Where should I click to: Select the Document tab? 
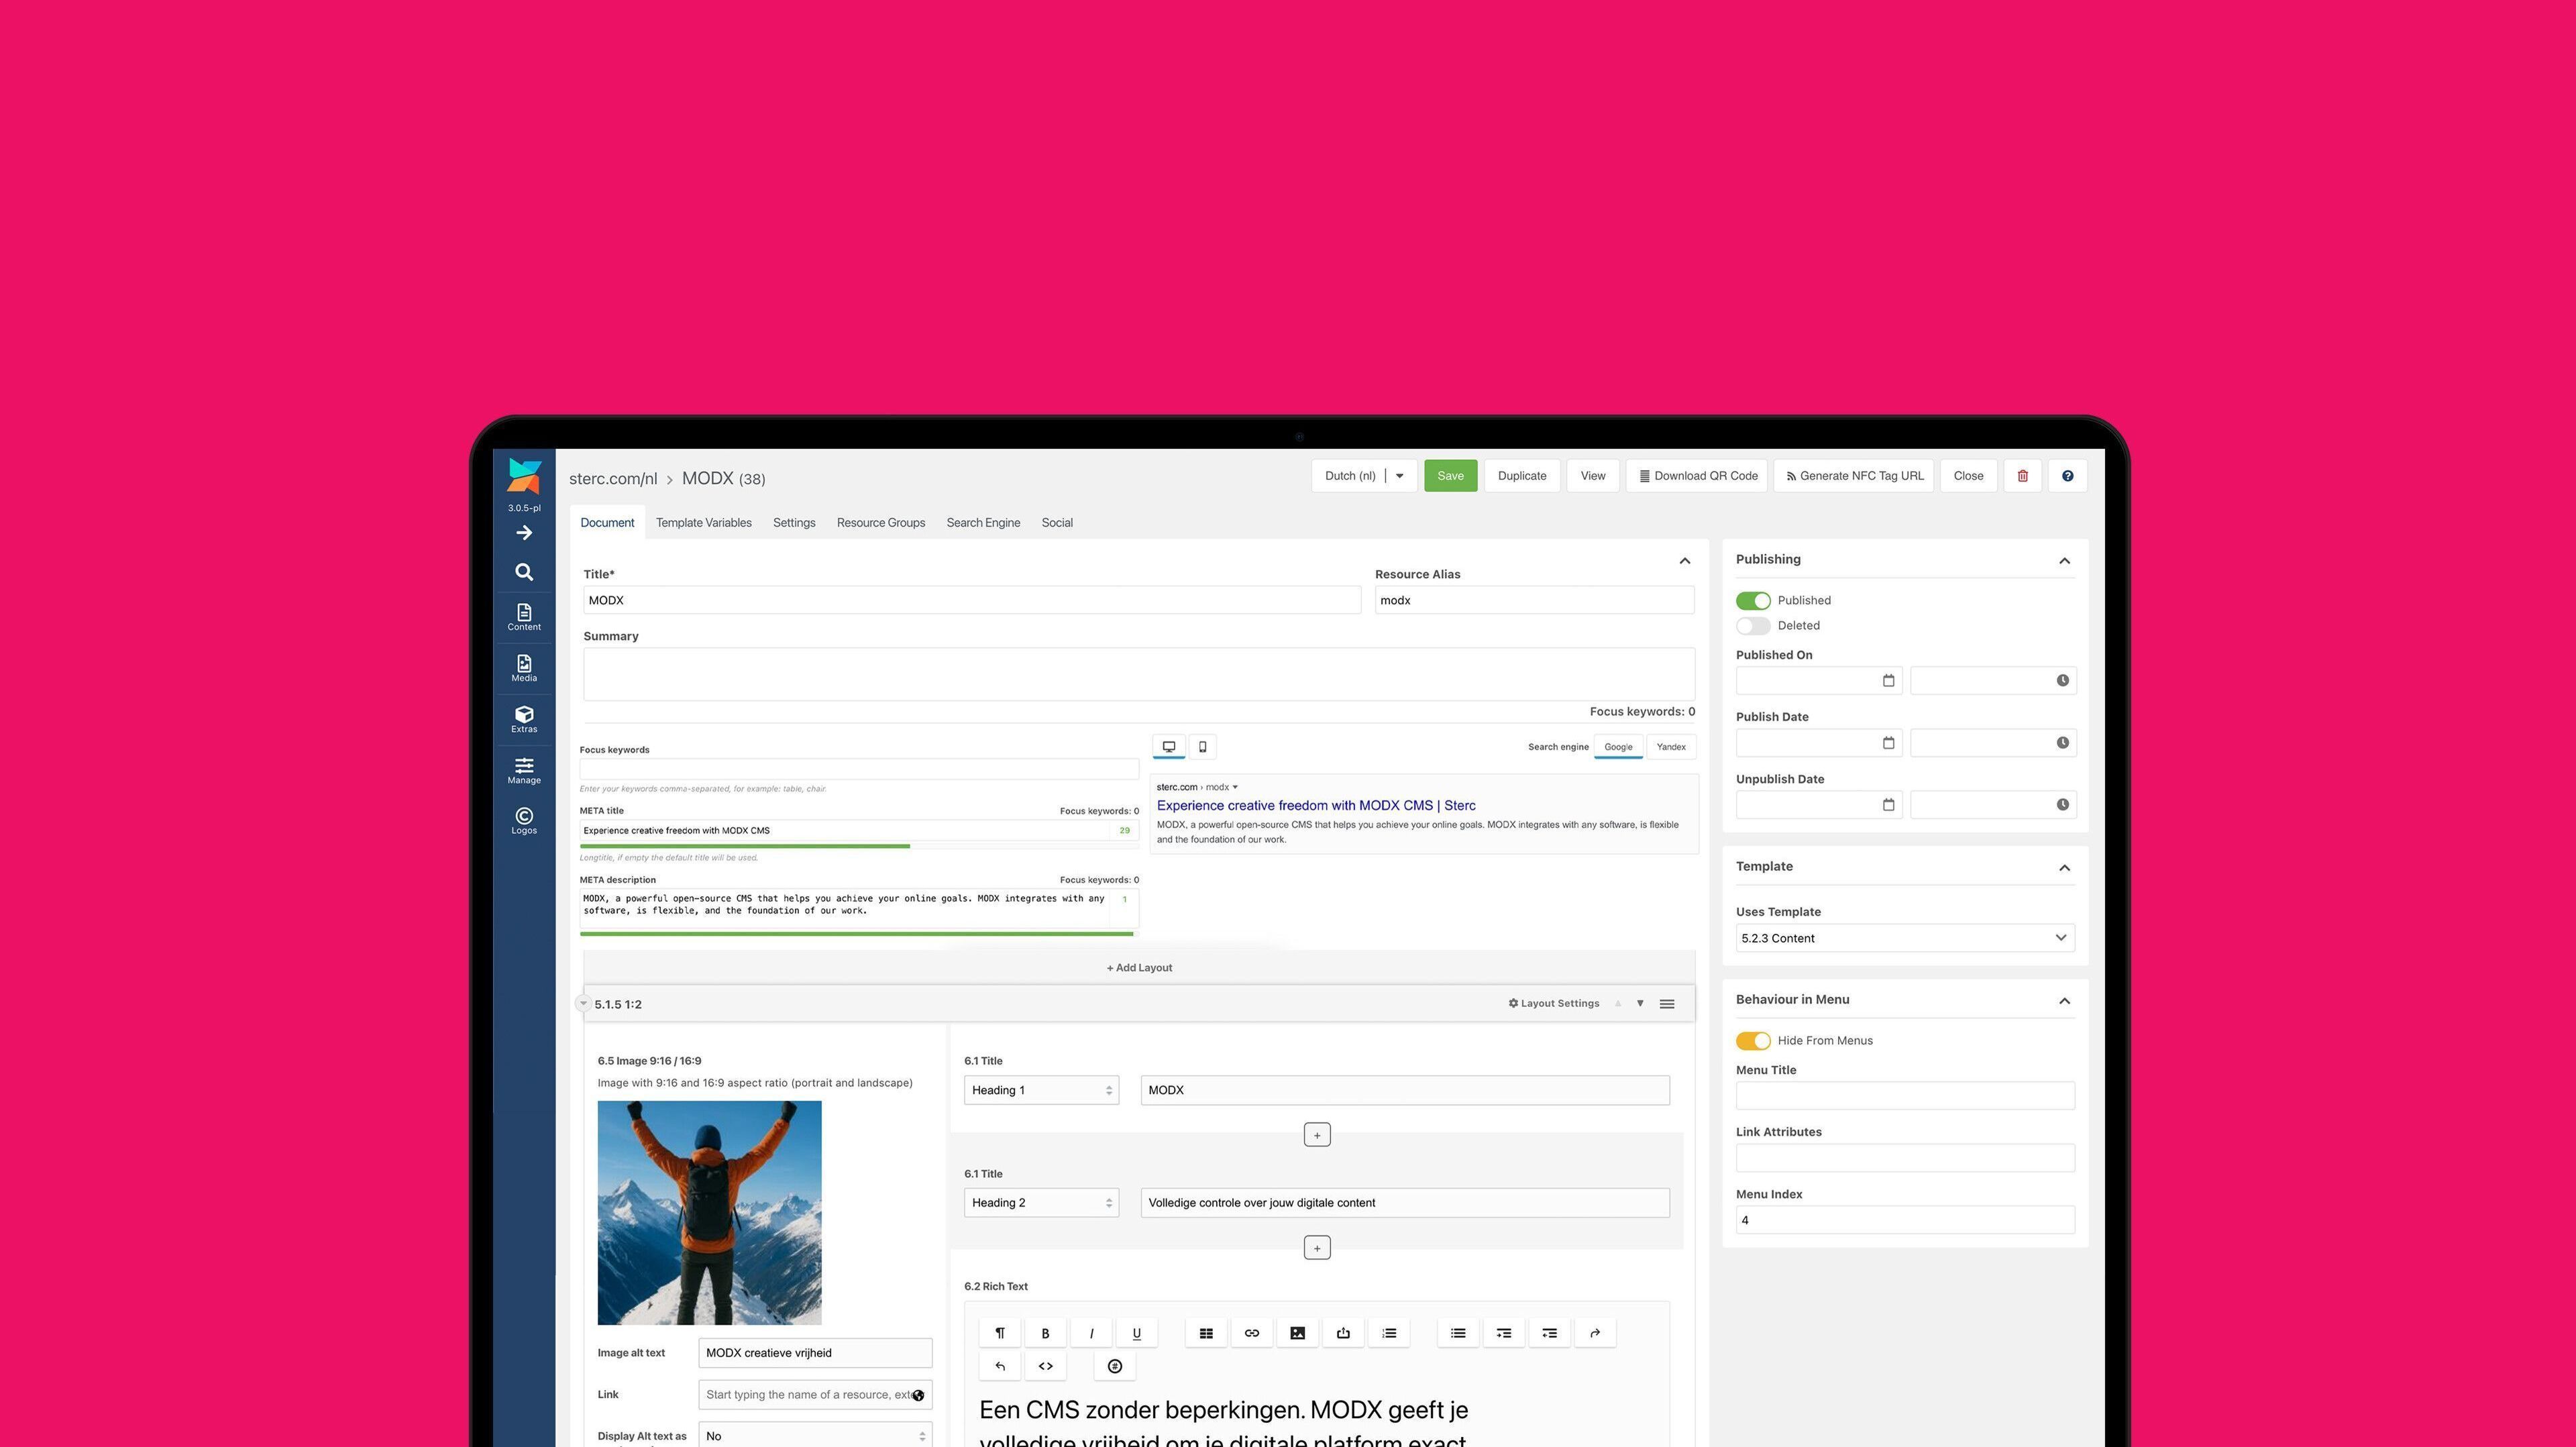(x=607, y=523)
